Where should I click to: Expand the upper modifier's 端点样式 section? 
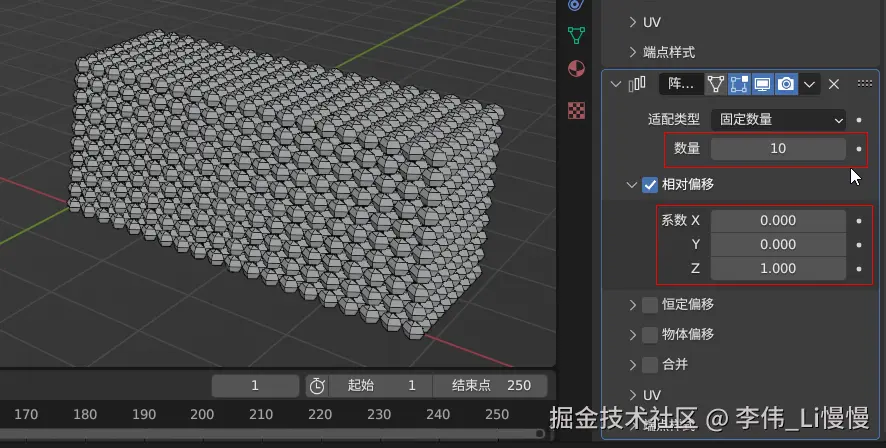pyautogui.click(x=633, y=52)
